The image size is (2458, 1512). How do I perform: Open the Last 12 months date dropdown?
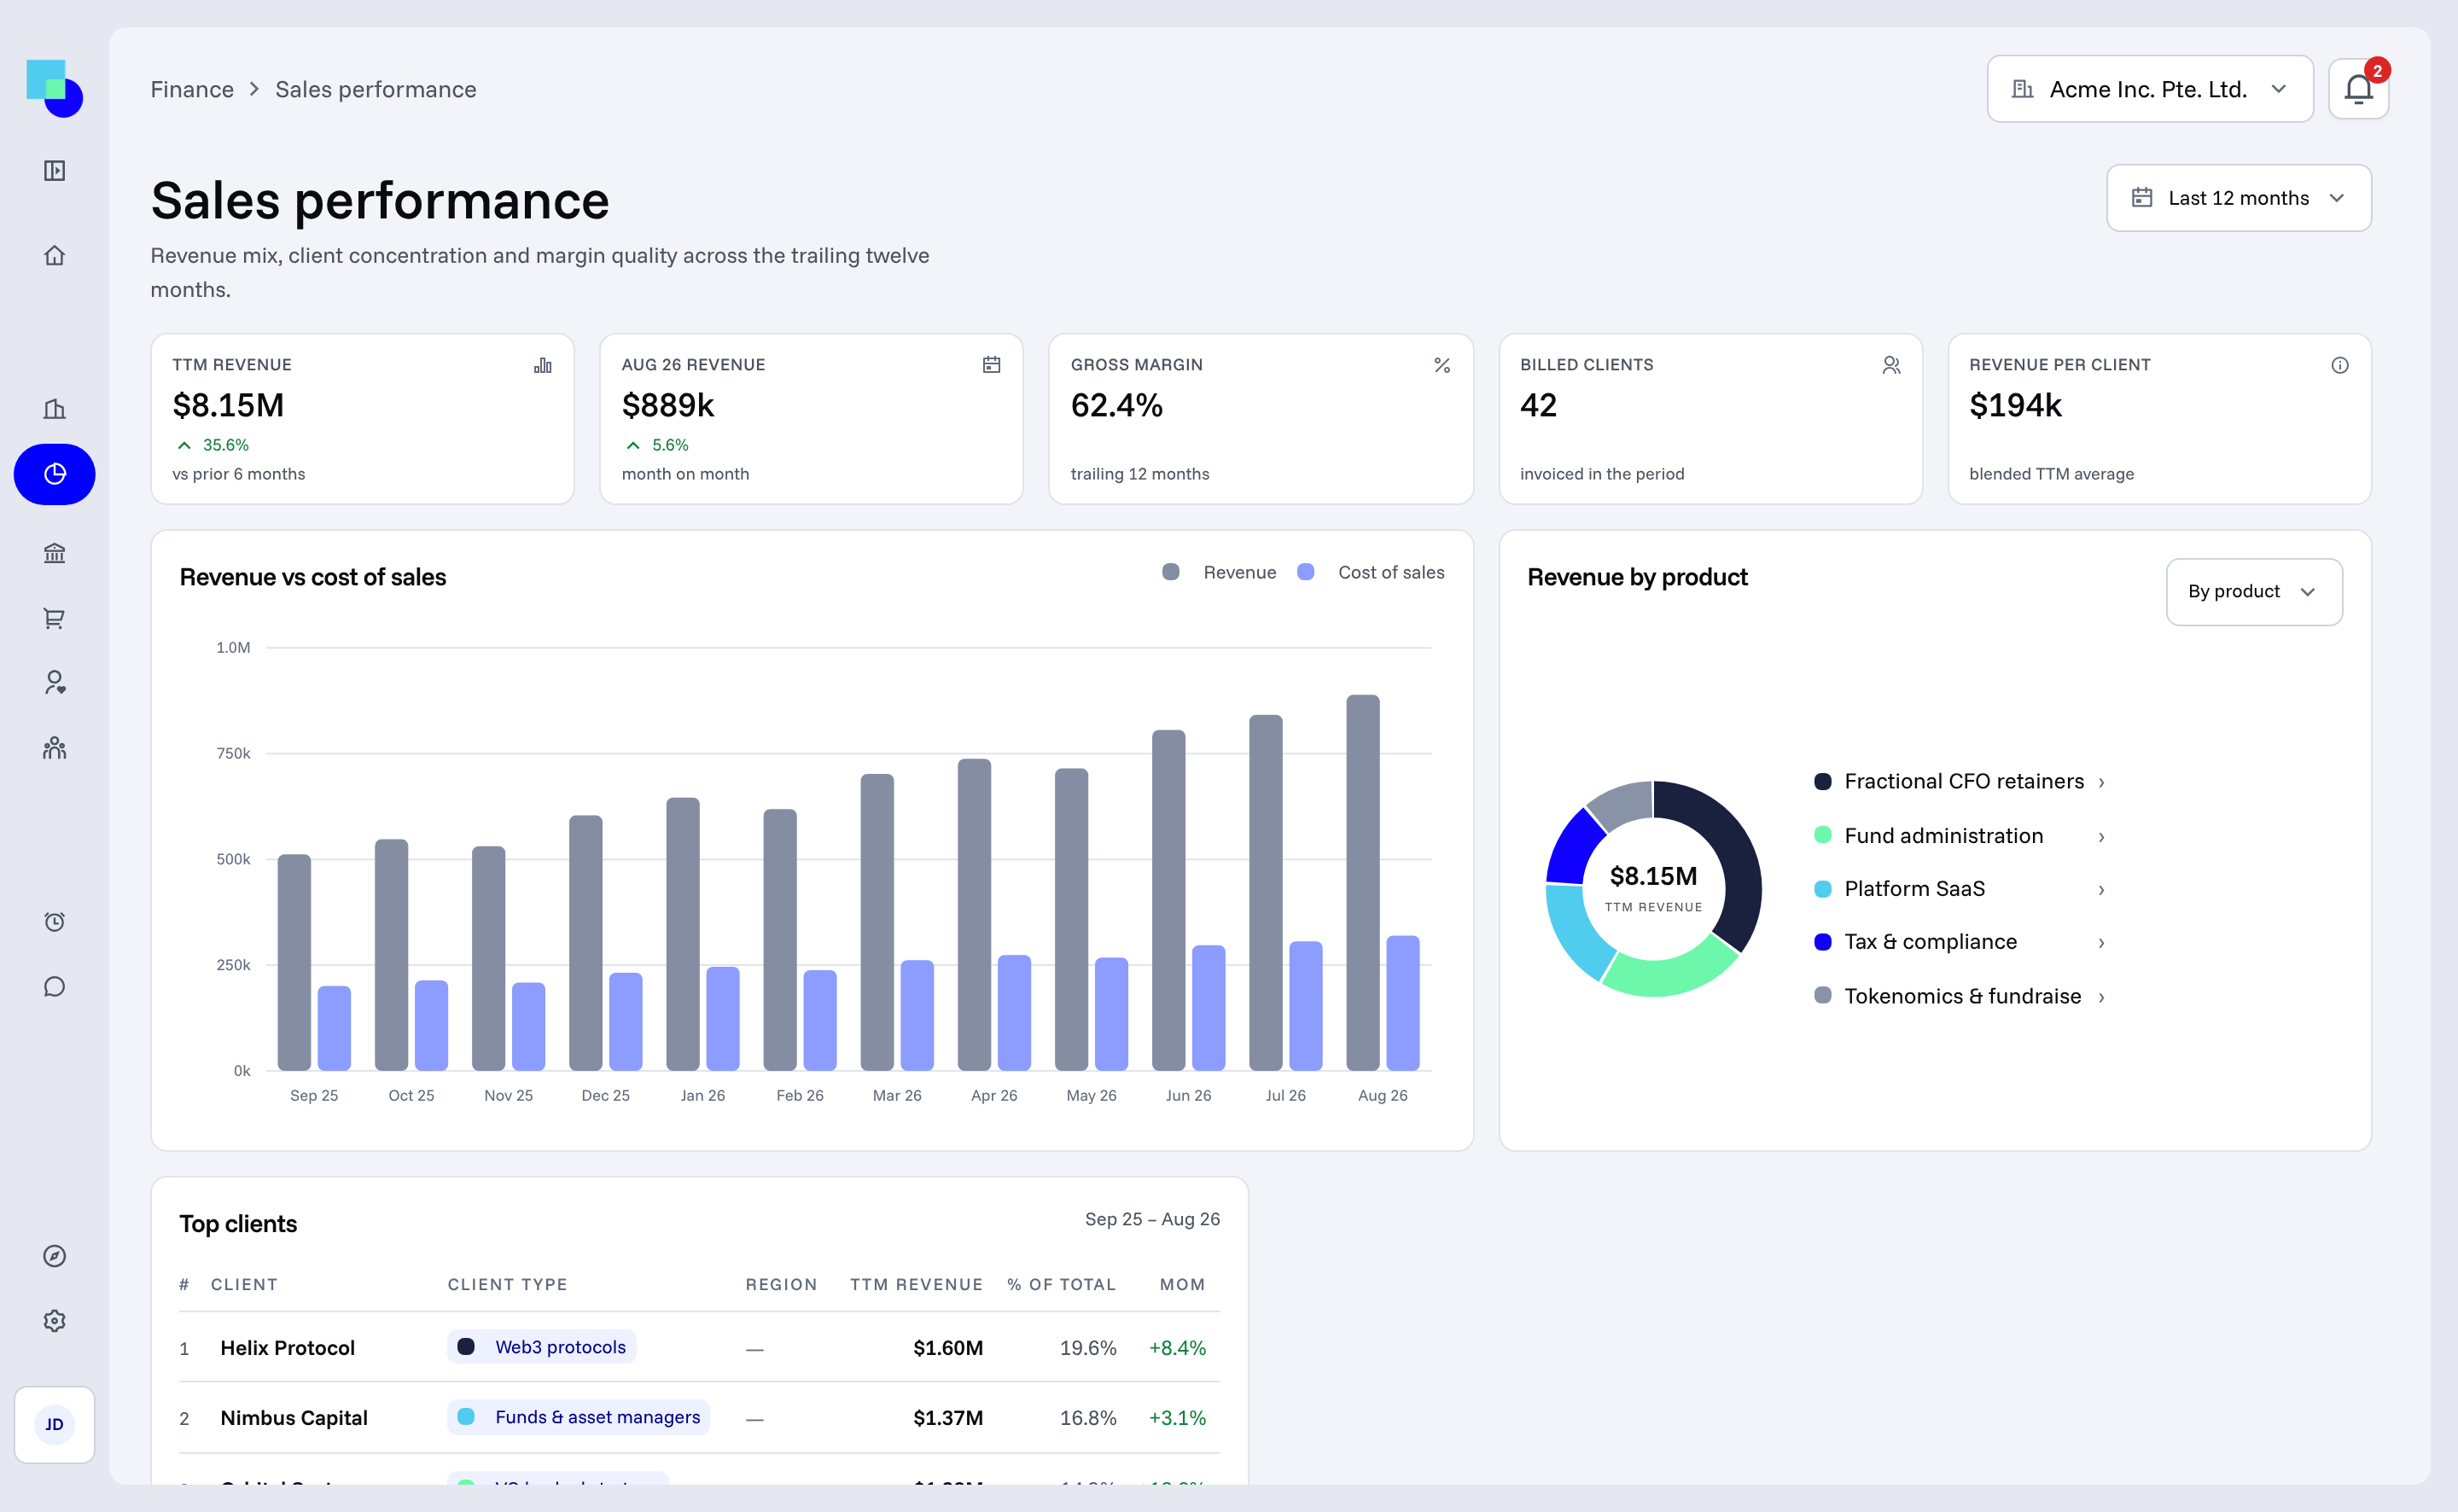[2239, 198]
